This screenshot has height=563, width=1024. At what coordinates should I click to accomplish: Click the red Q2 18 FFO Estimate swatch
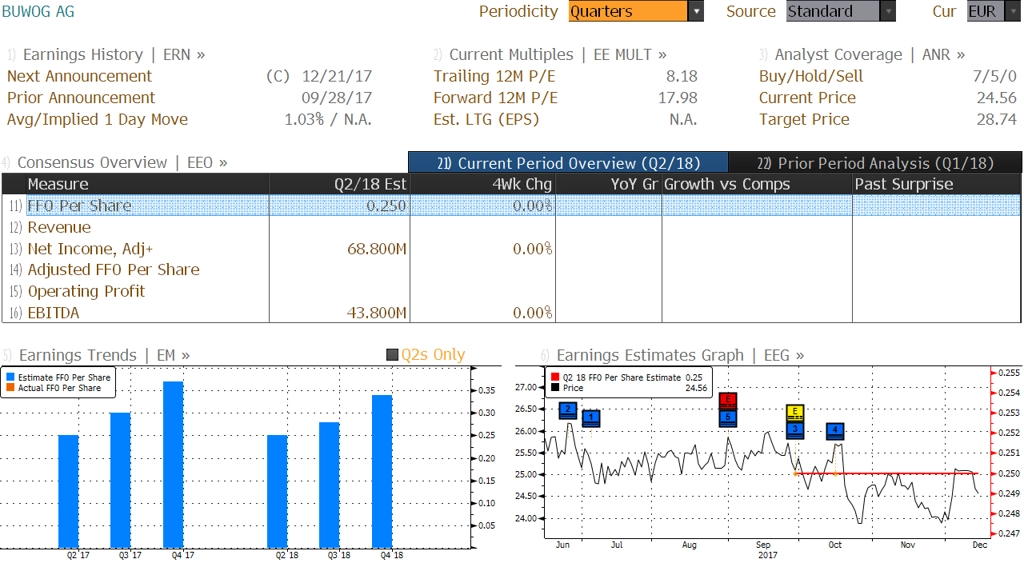(555, 378)
